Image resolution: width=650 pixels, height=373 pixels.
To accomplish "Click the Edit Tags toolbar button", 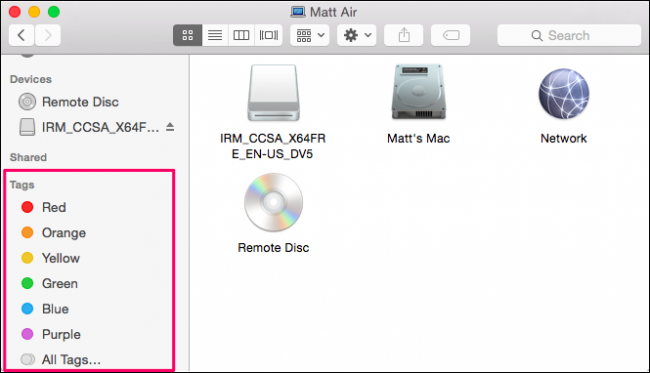I will point(451,35).
